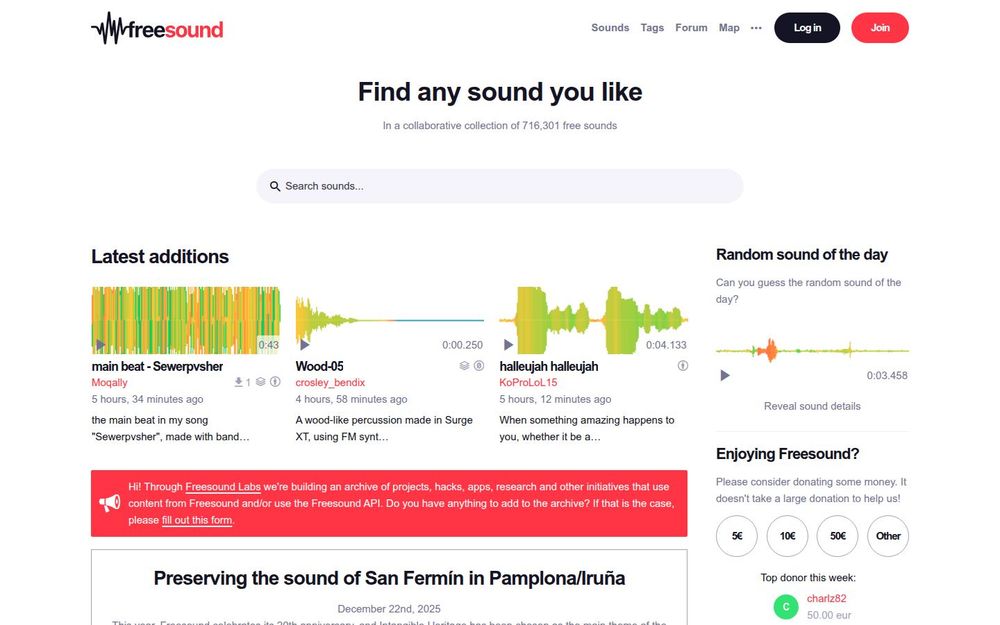Click charlz82 green avatar

click(786, 607)
